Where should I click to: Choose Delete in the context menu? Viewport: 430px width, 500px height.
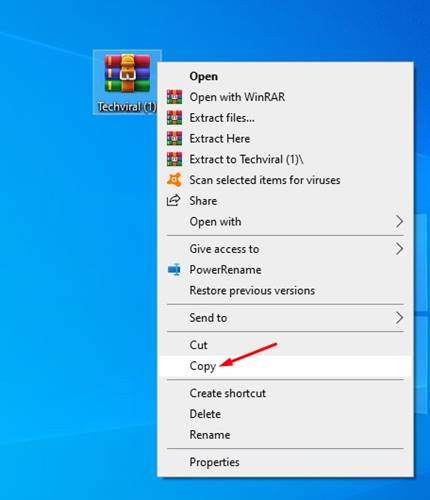(x=286, y=414)
